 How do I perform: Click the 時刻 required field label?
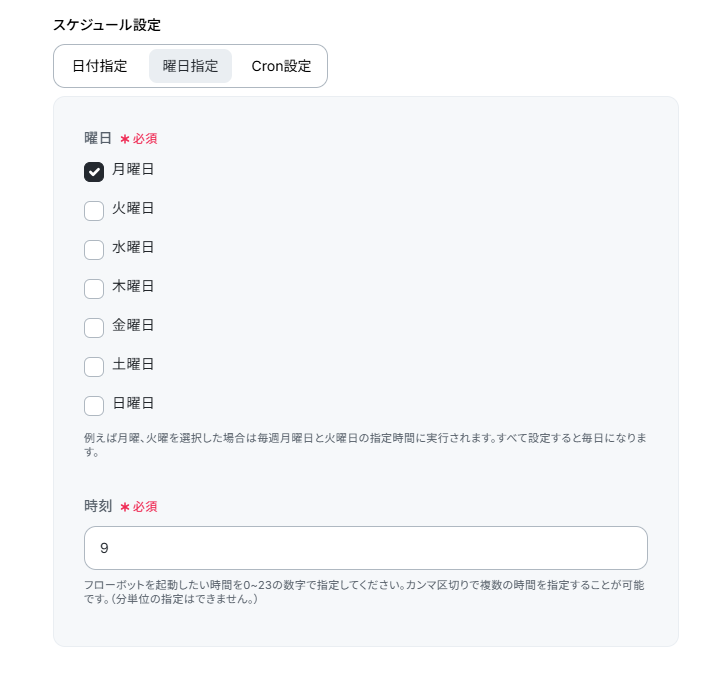click(99, 506)
